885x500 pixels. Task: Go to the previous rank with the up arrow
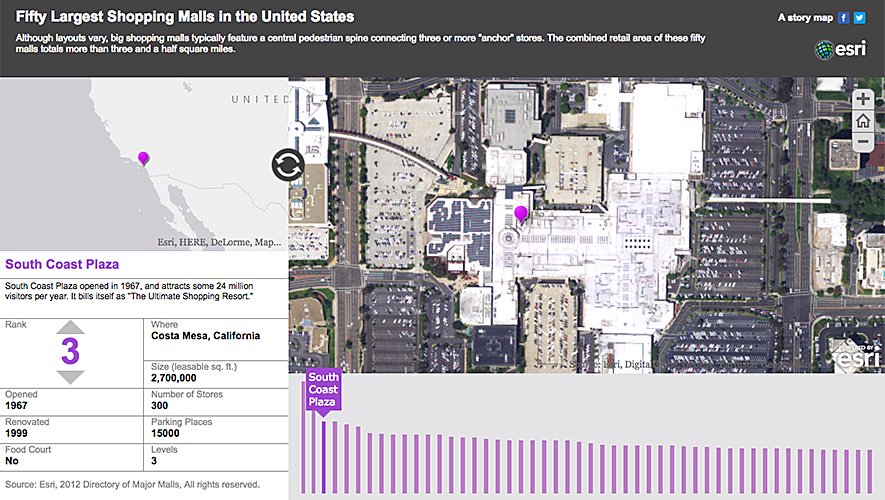point(71,327)
